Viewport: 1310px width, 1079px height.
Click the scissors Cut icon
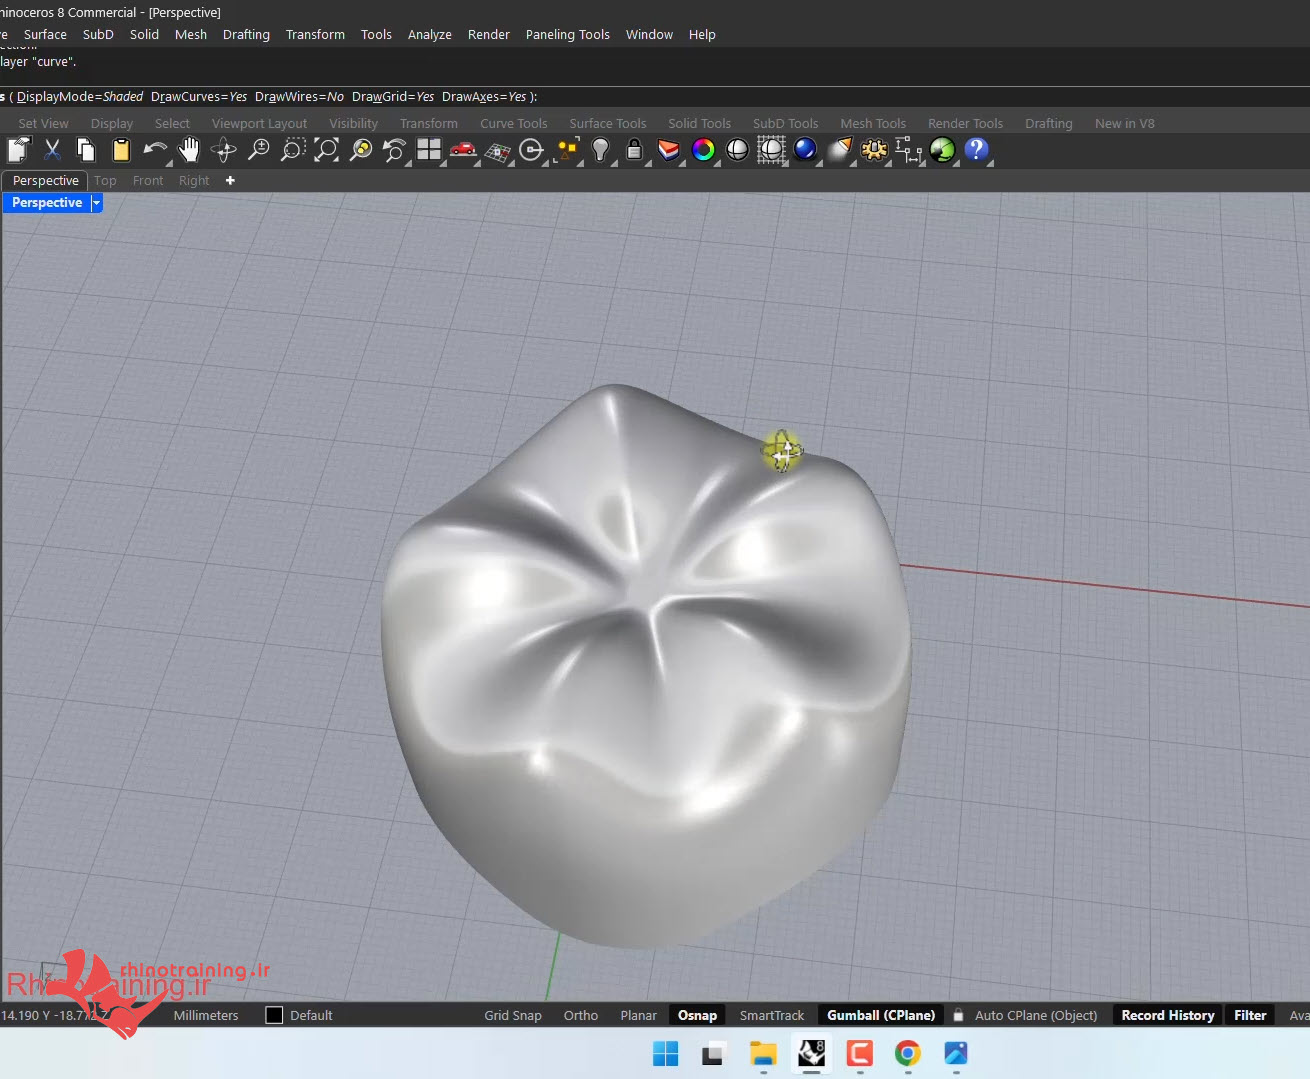point(53,150)
